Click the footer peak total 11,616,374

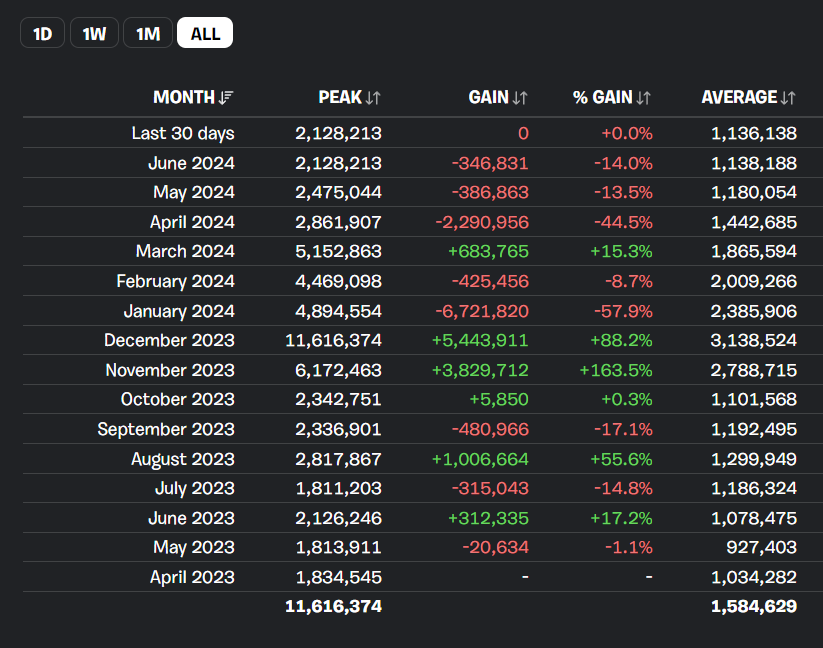333,607
